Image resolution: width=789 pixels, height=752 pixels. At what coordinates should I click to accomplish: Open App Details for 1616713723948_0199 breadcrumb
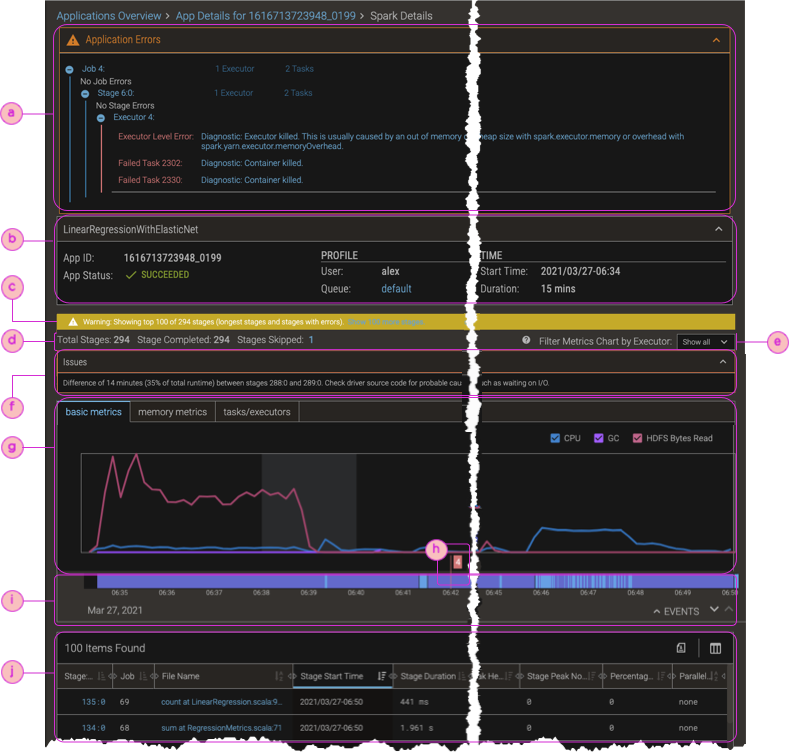tap(266, 16)
